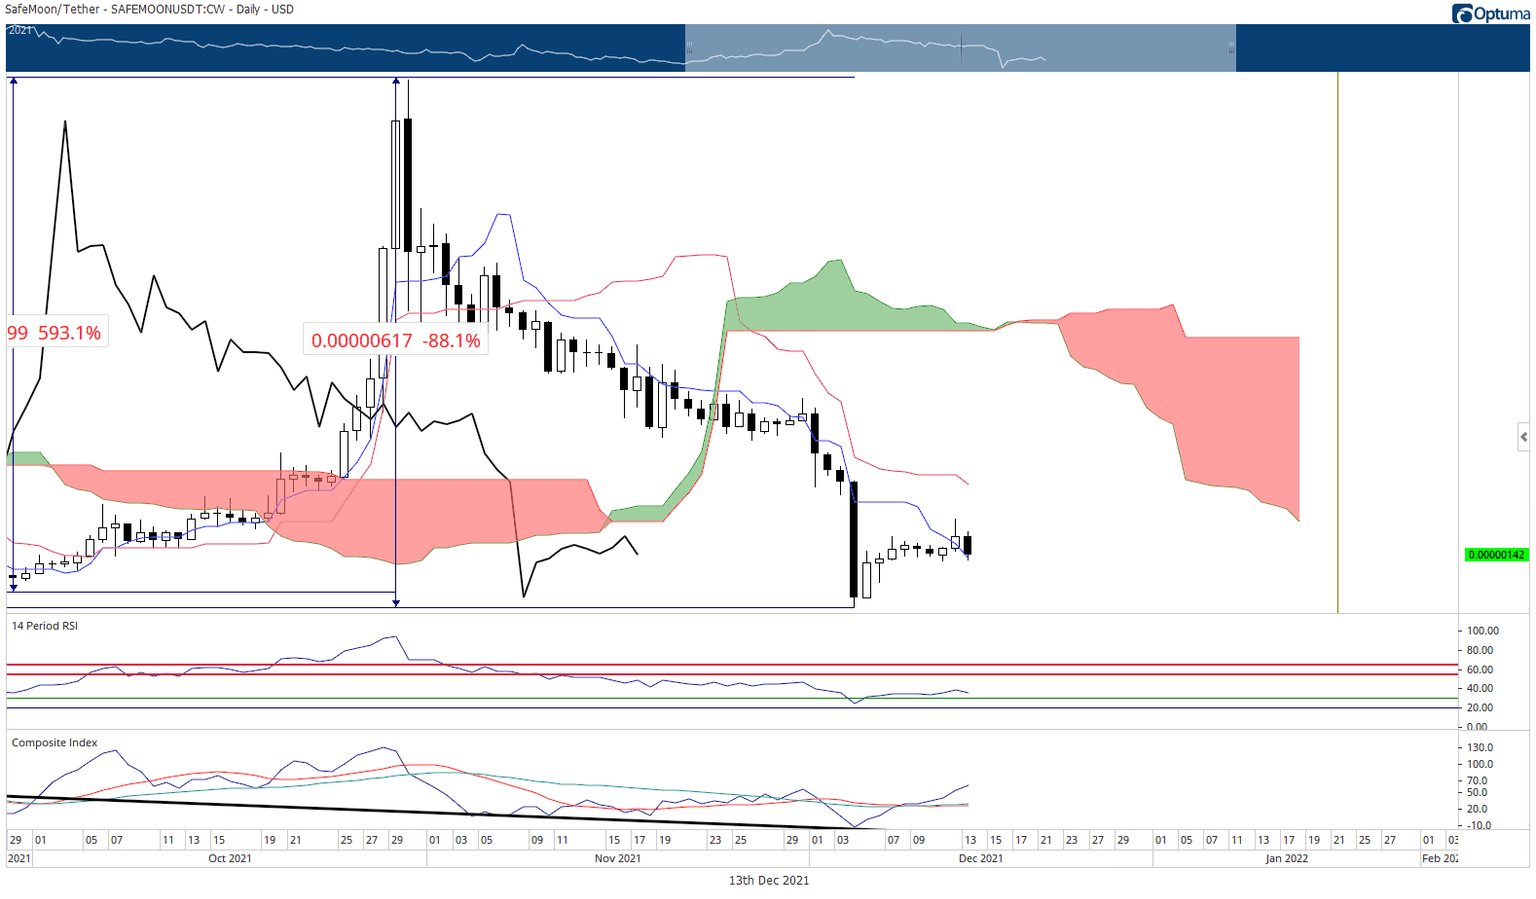Select the highlighted region in overview navigator
This screenshot has height=899, width=1536.
pyautogui.click(x=960, y=47)
